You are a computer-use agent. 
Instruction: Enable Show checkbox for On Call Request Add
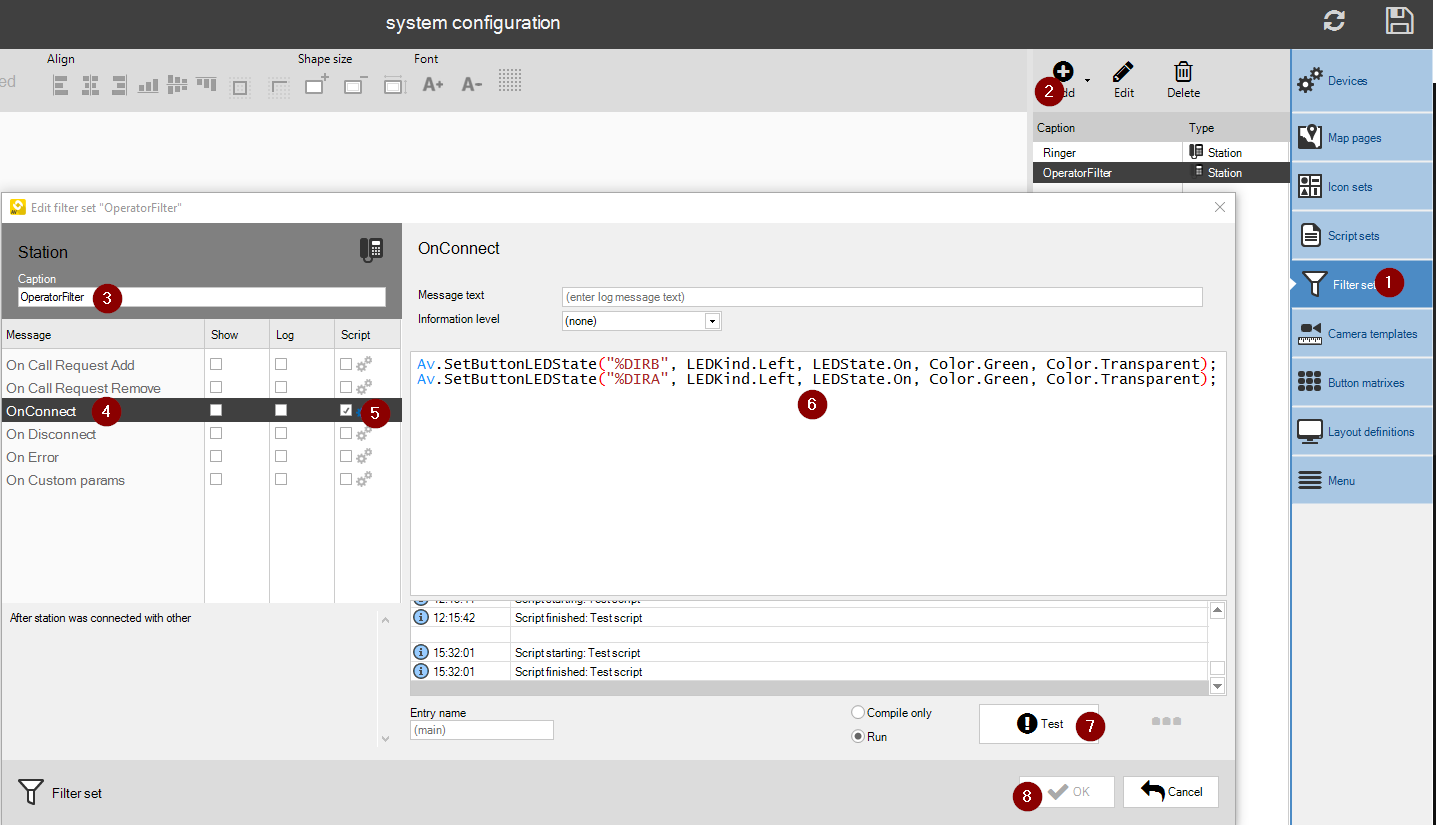click(x=216, y=365)
